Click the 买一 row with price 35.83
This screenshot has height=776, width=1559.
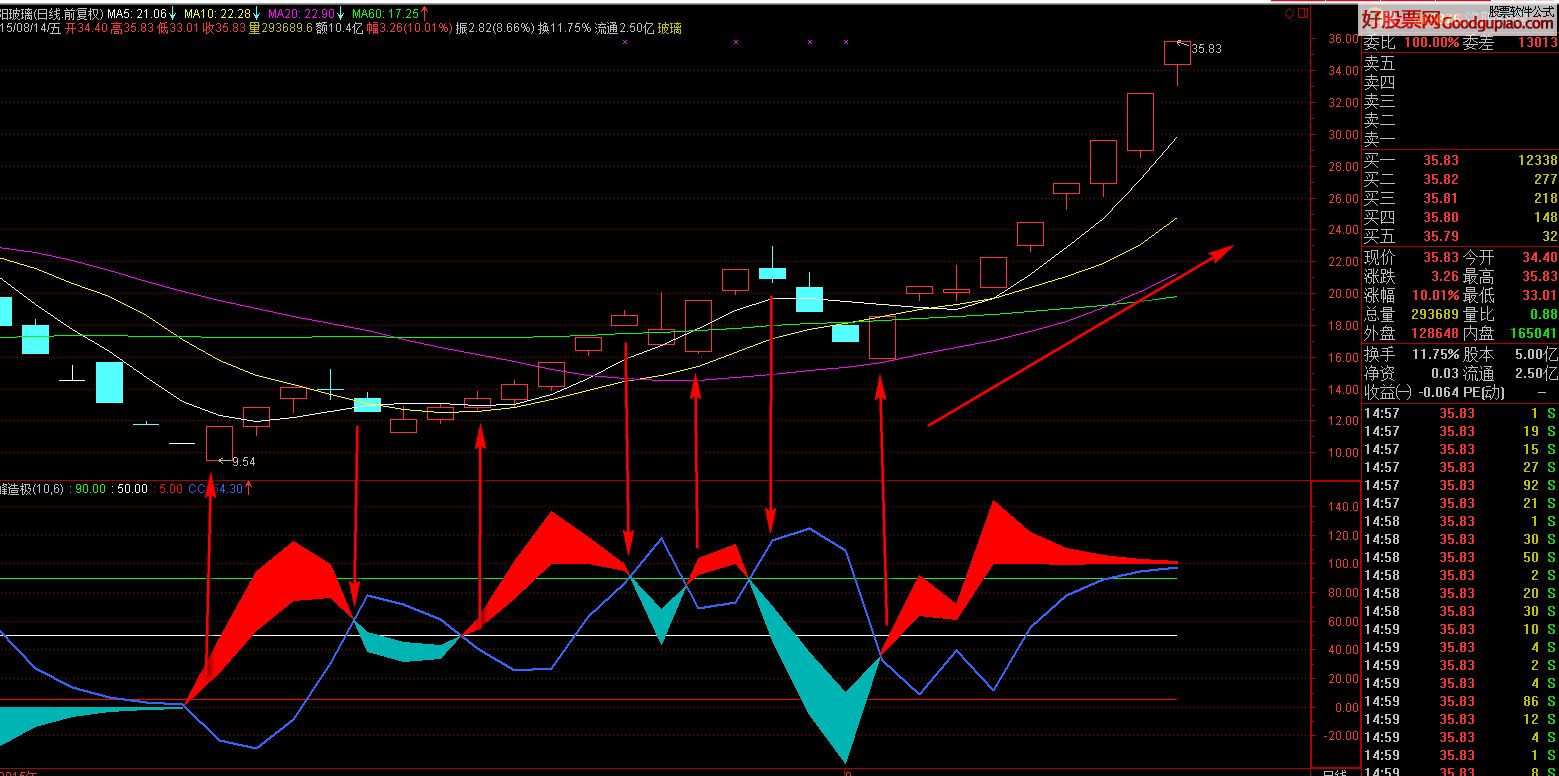click(1461, 161)
